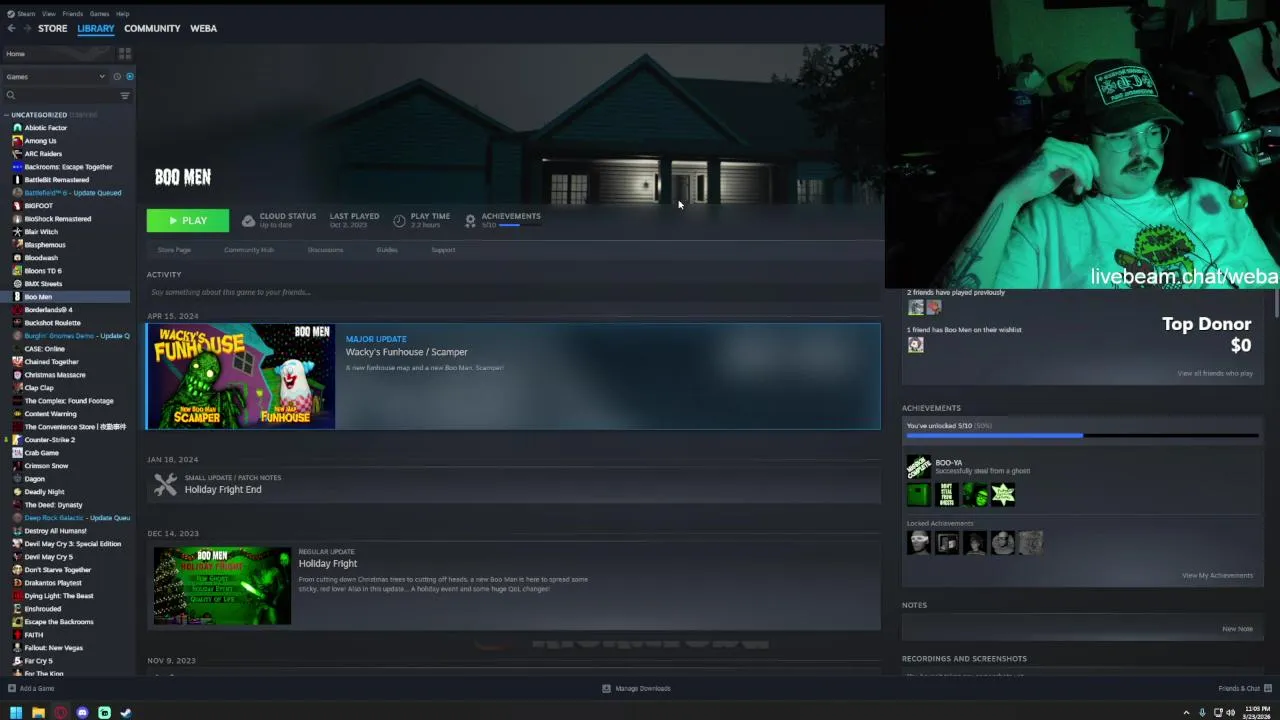Image resolution: width=1280 pixels, height=720 pixels.
Task: Open the Support link
Action: pyautogui.click(x=443, y=250)
